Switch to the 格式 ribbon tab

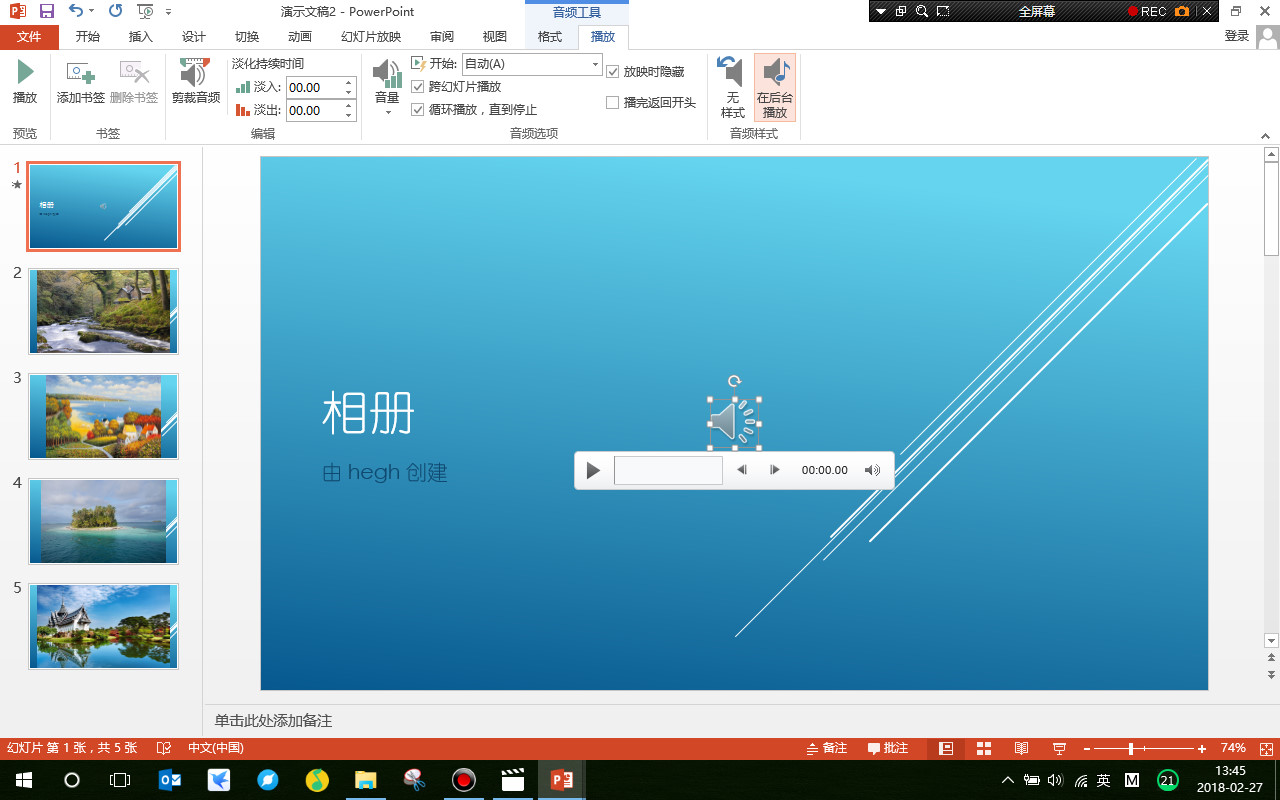[550, 36]
